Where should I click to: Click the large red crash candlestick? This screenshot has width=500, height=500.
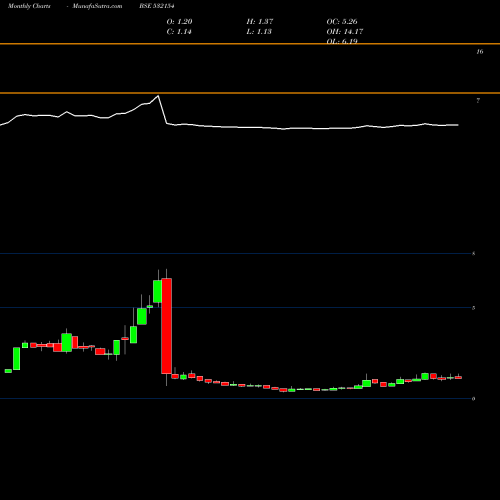pyautogui.click(x=166, y=326)
